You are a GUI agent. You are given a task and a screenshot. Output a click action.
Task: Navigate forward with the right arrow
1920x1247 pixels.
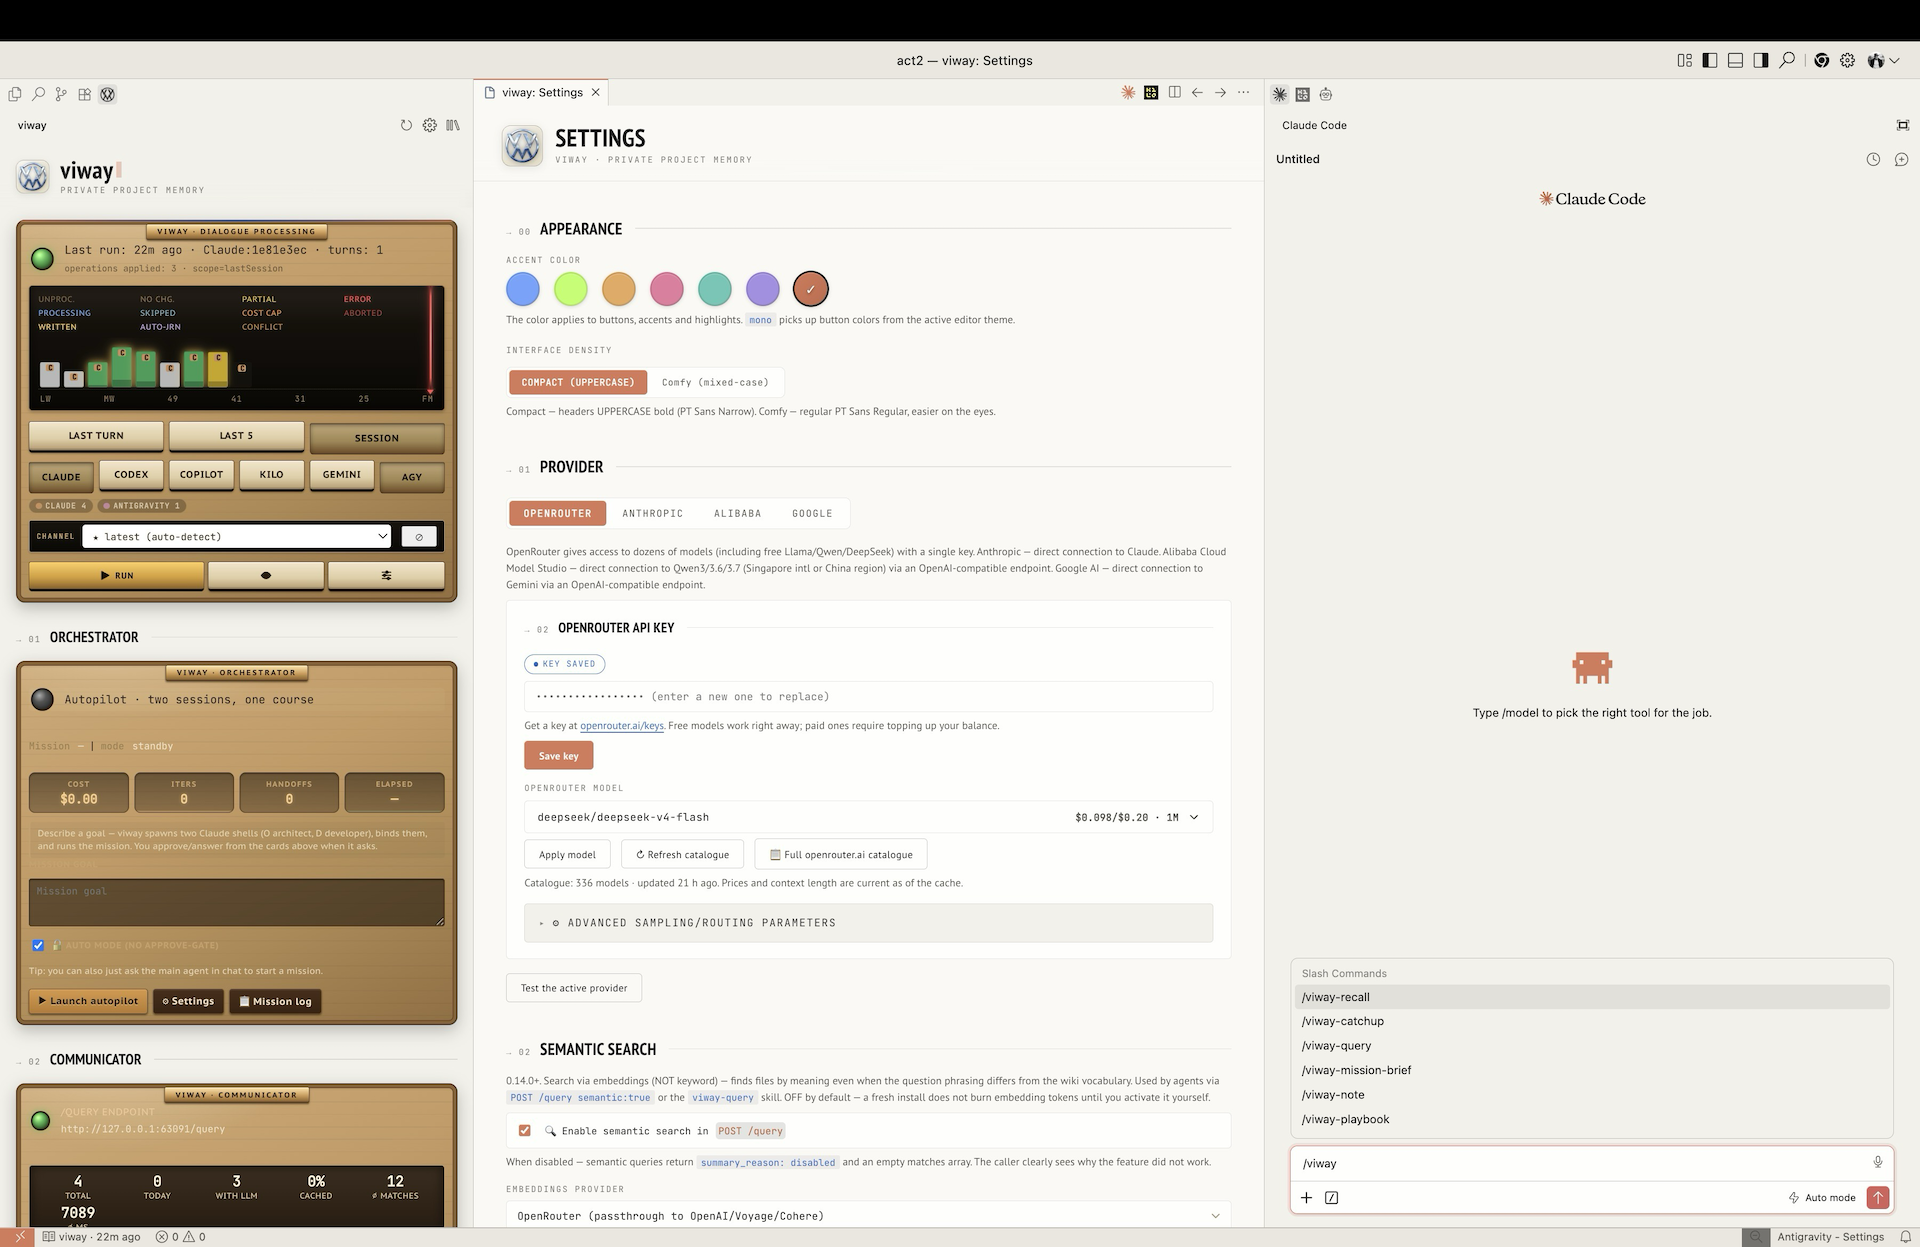coord(1220,92)
